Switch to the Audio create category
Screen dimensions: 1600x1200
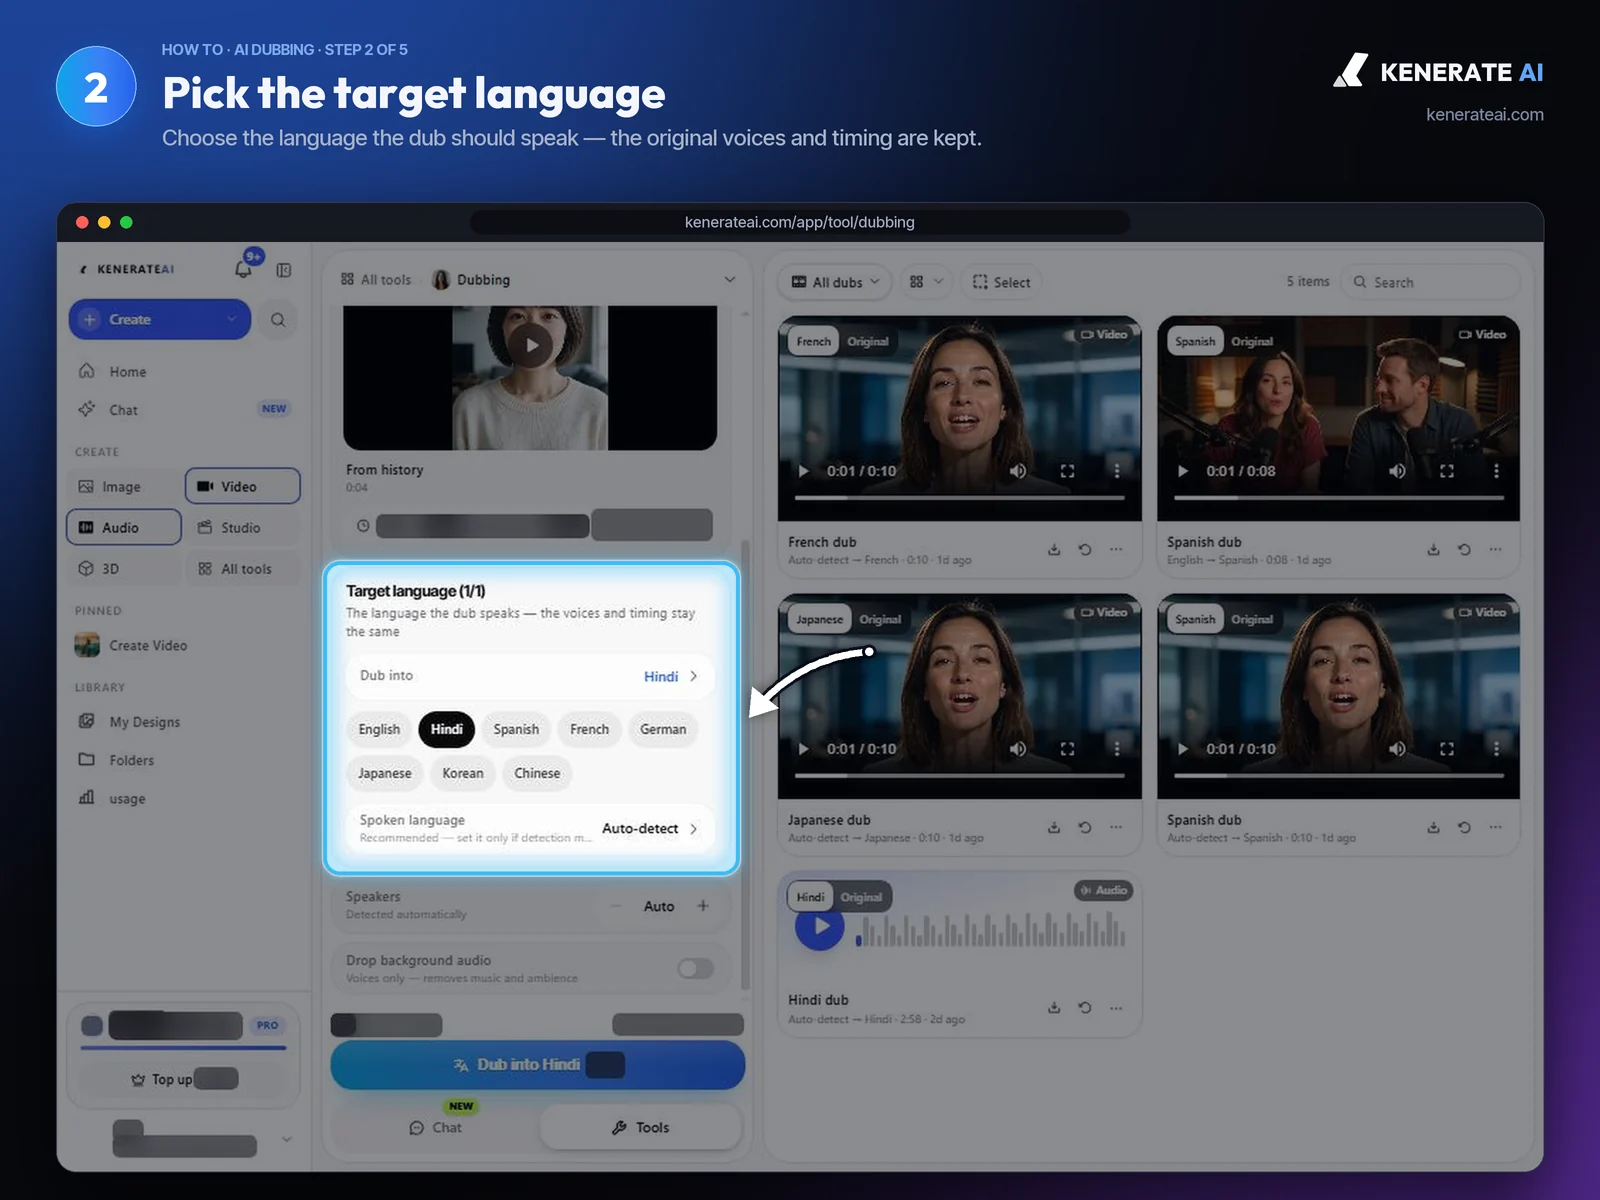point(124,527)
